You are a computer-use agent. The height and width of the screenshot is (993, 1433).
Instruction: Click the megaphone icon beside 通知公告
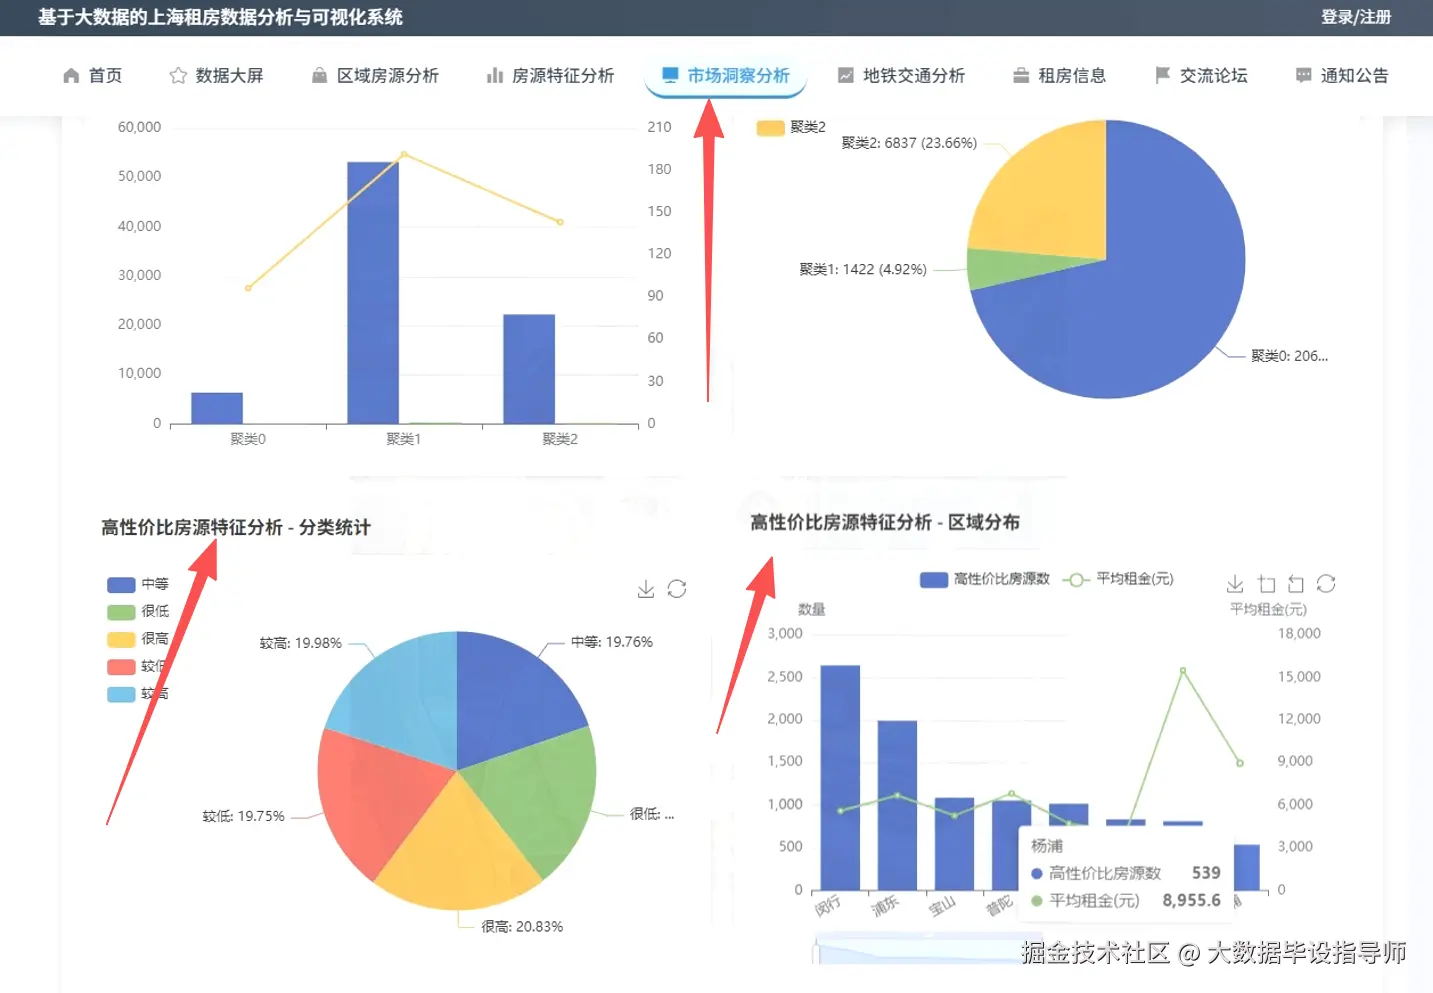pos(1302,75)
